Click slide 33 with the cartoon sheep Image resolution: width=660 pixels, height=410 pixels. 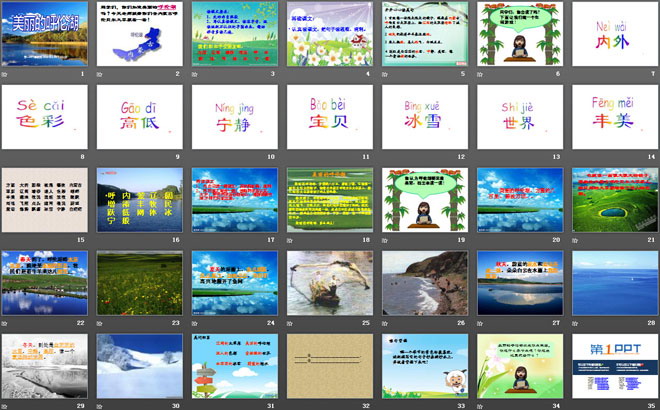(424, 366)
